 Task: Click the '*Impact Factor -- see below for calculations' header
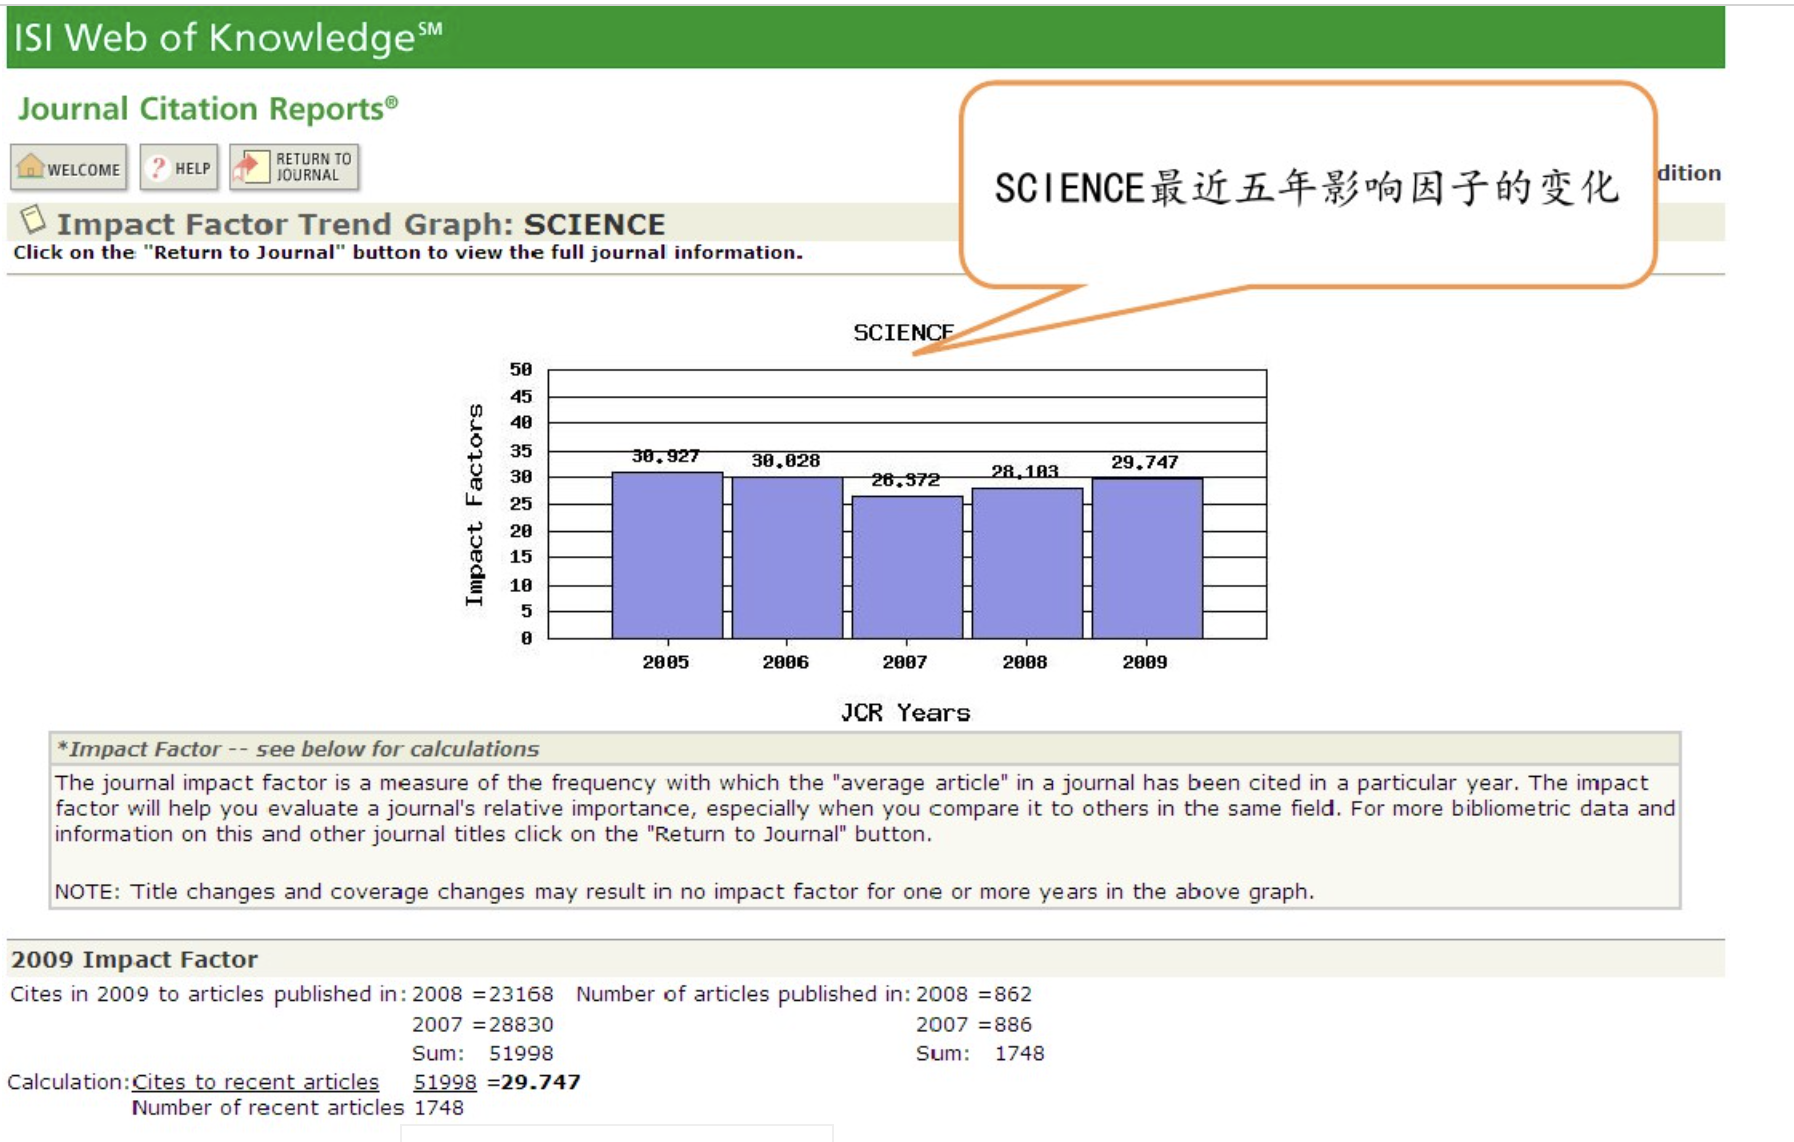[298, 749]
